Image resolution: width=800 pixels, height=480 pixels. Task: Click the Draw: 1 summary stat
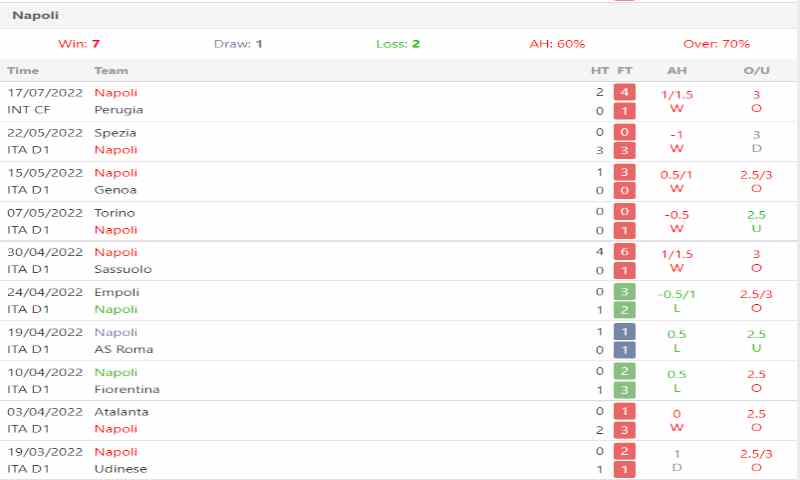tap(238, 44)
